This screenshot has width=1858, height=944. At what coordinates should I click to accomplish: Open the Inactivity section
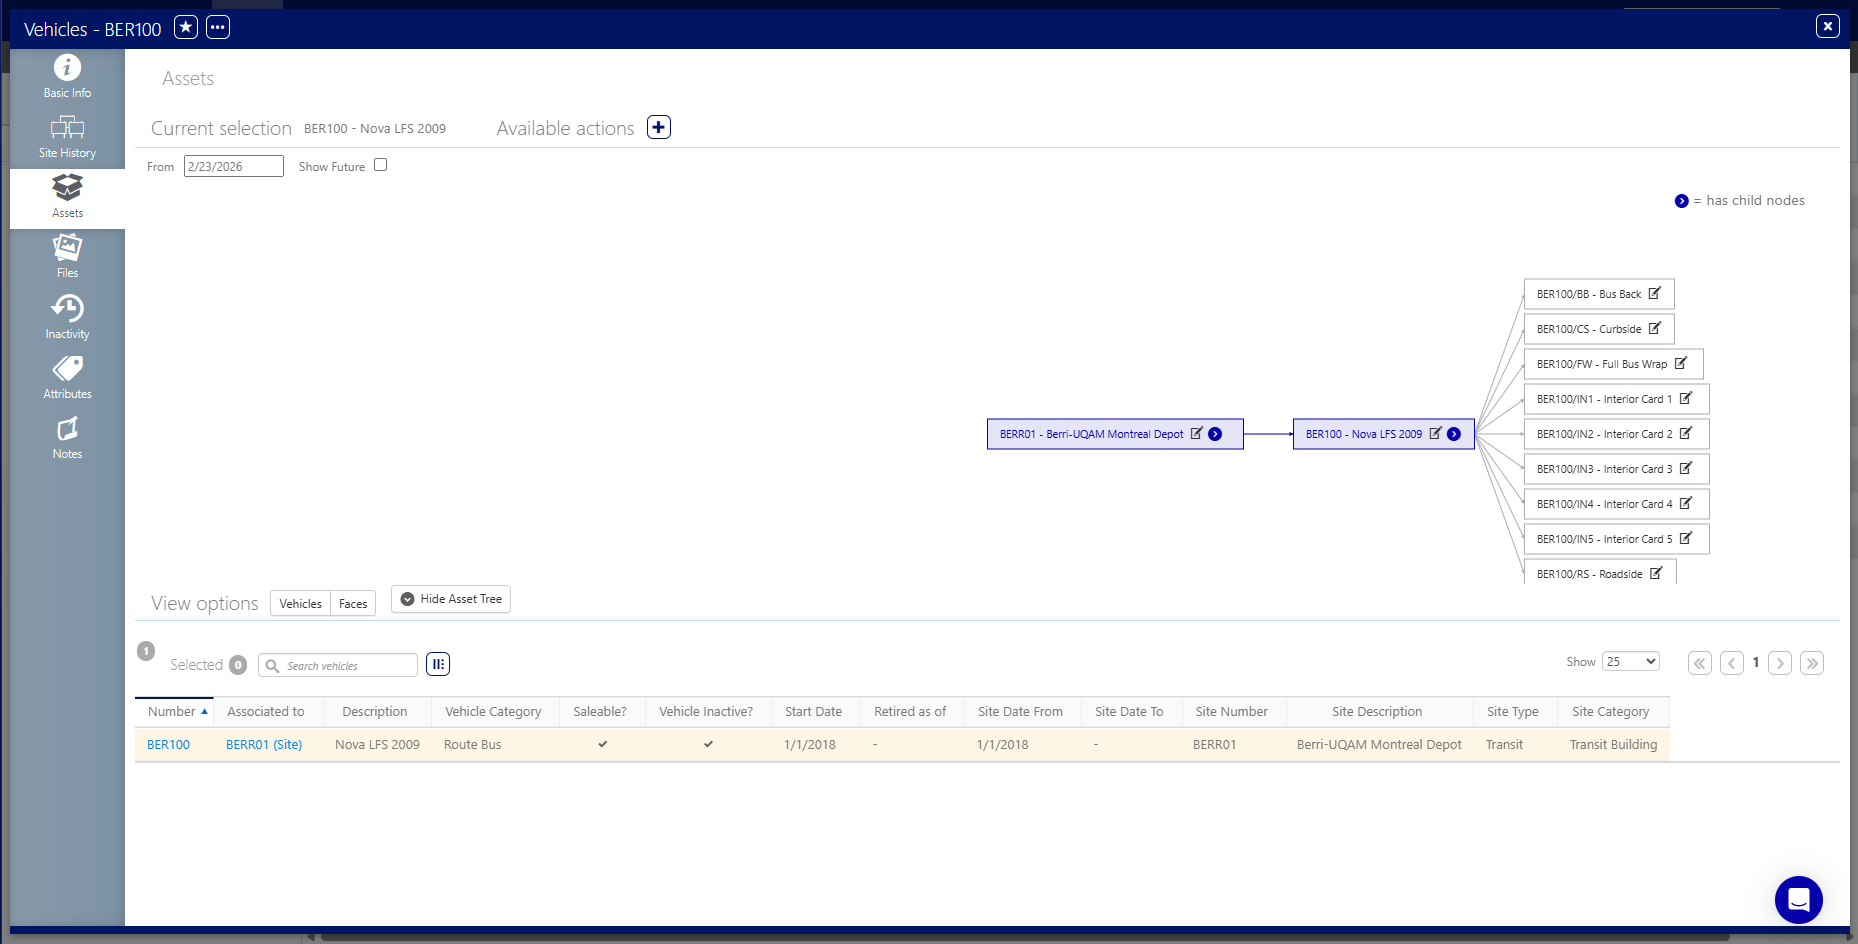67,318
